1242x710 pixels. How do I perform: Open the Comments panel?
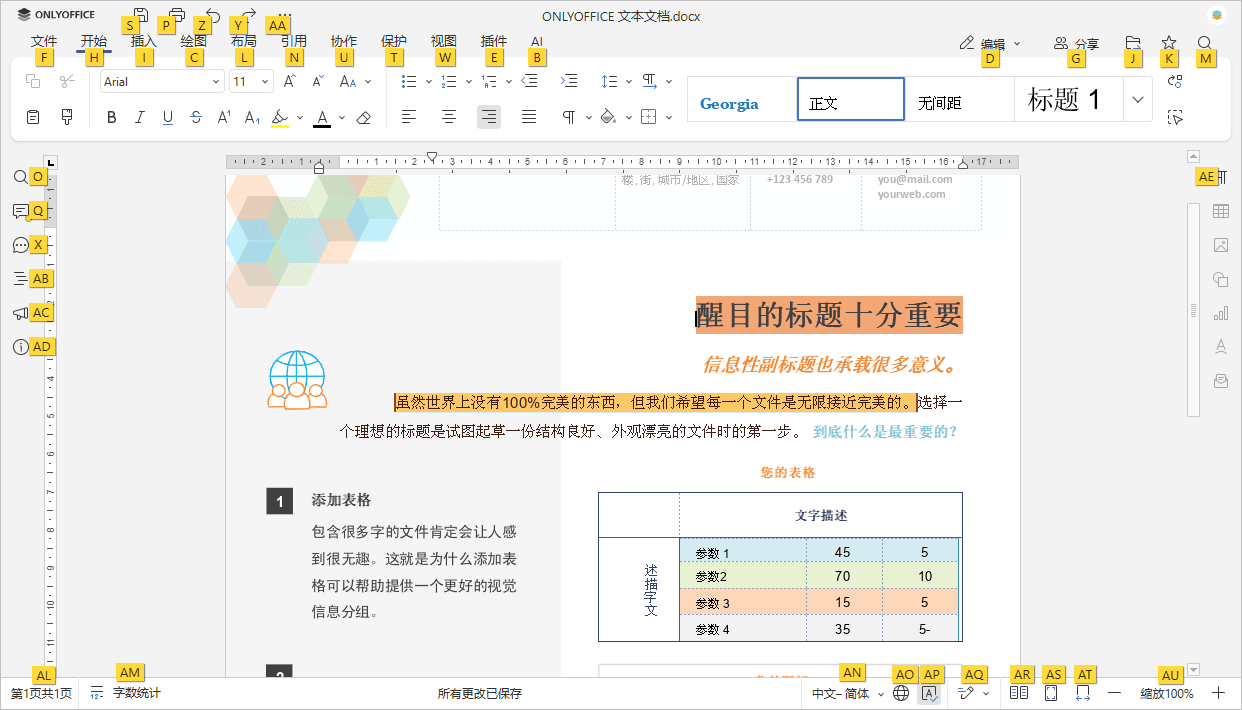[x=20, y=211]
